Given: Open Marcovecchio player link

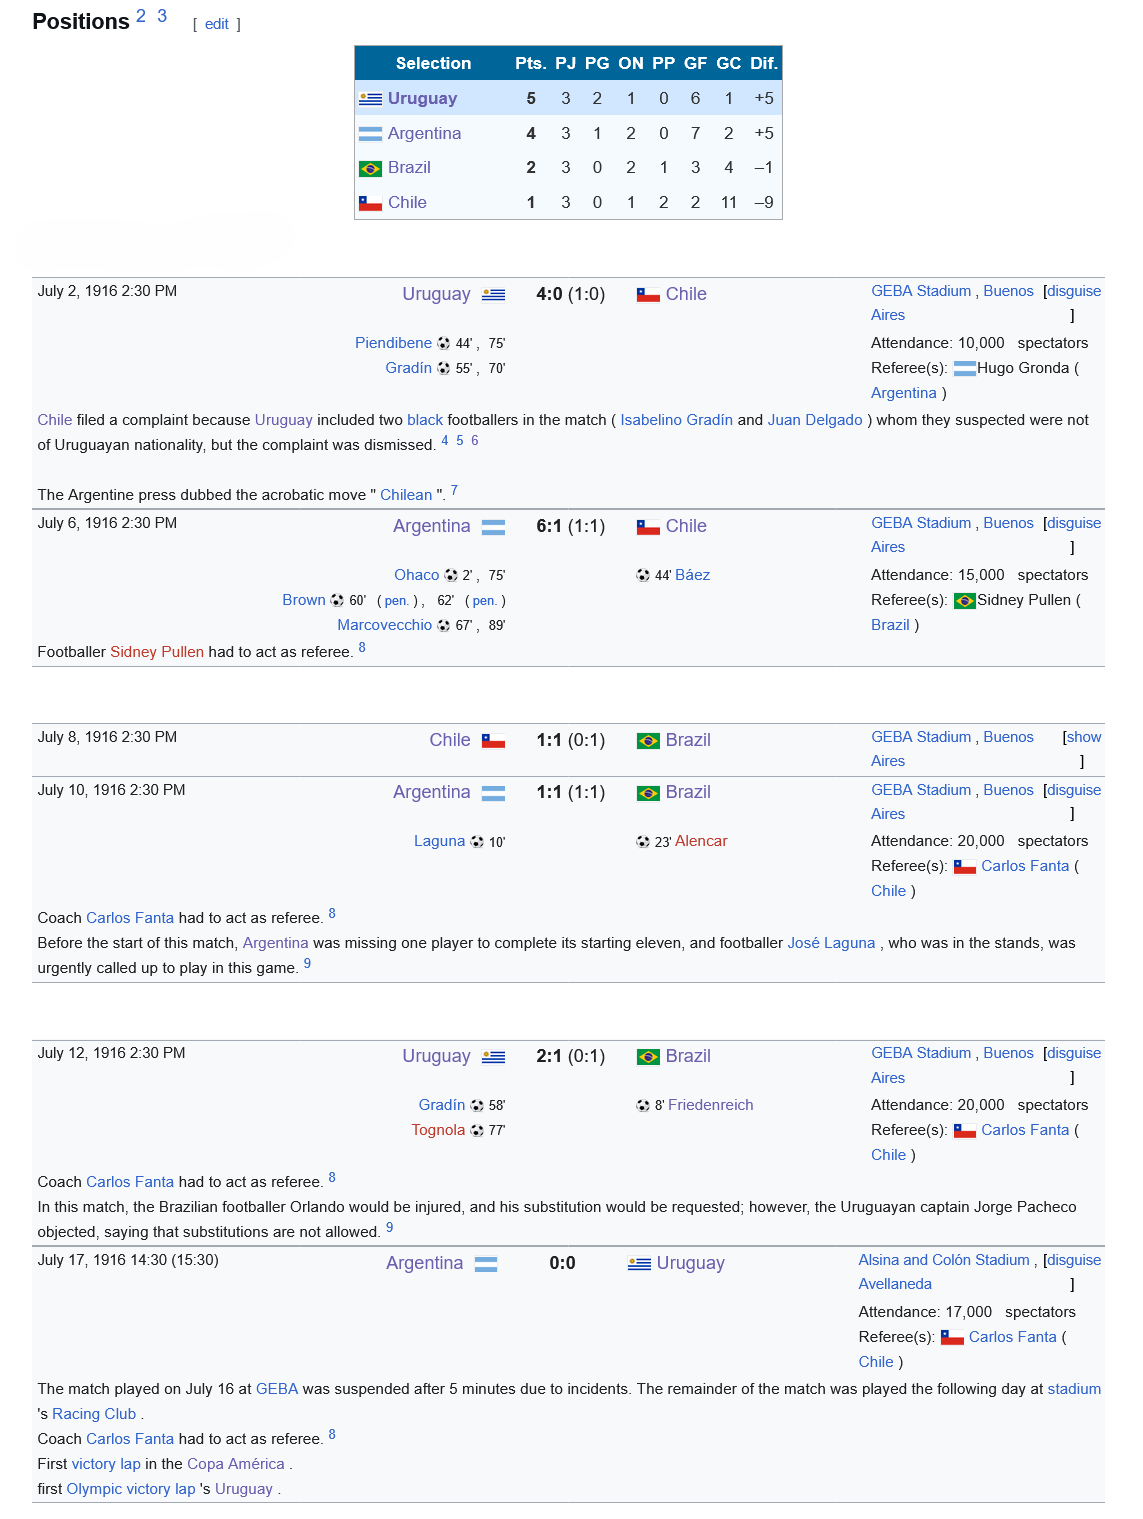Looking at the screenshot, I should click(x=385, y=625).
